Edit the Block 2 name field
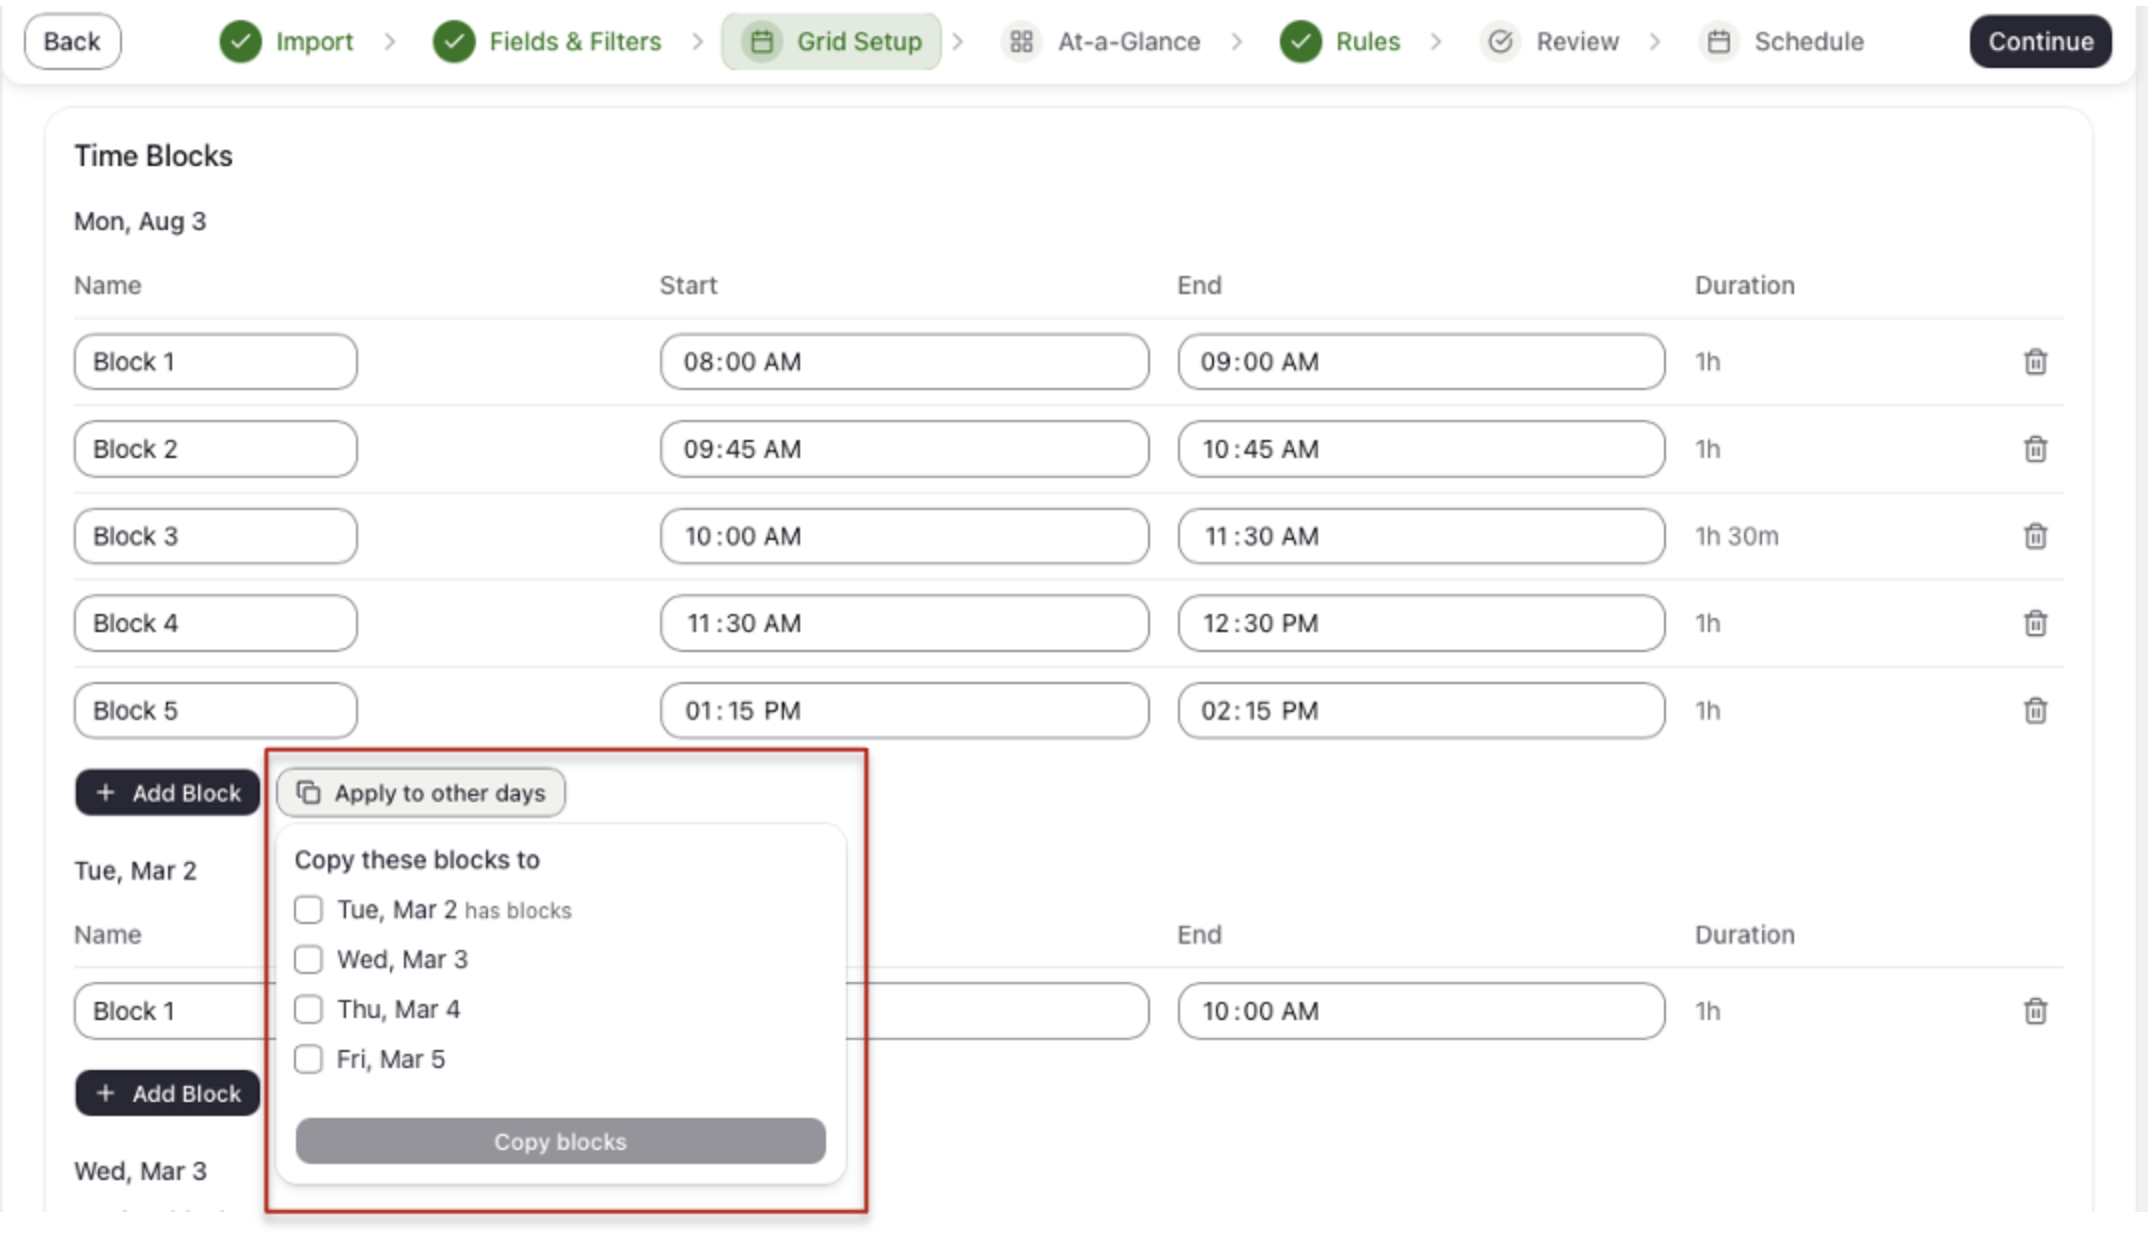Image resolution: width=2156 pixels, height=1244 pixels. click(x=215, y=449)
